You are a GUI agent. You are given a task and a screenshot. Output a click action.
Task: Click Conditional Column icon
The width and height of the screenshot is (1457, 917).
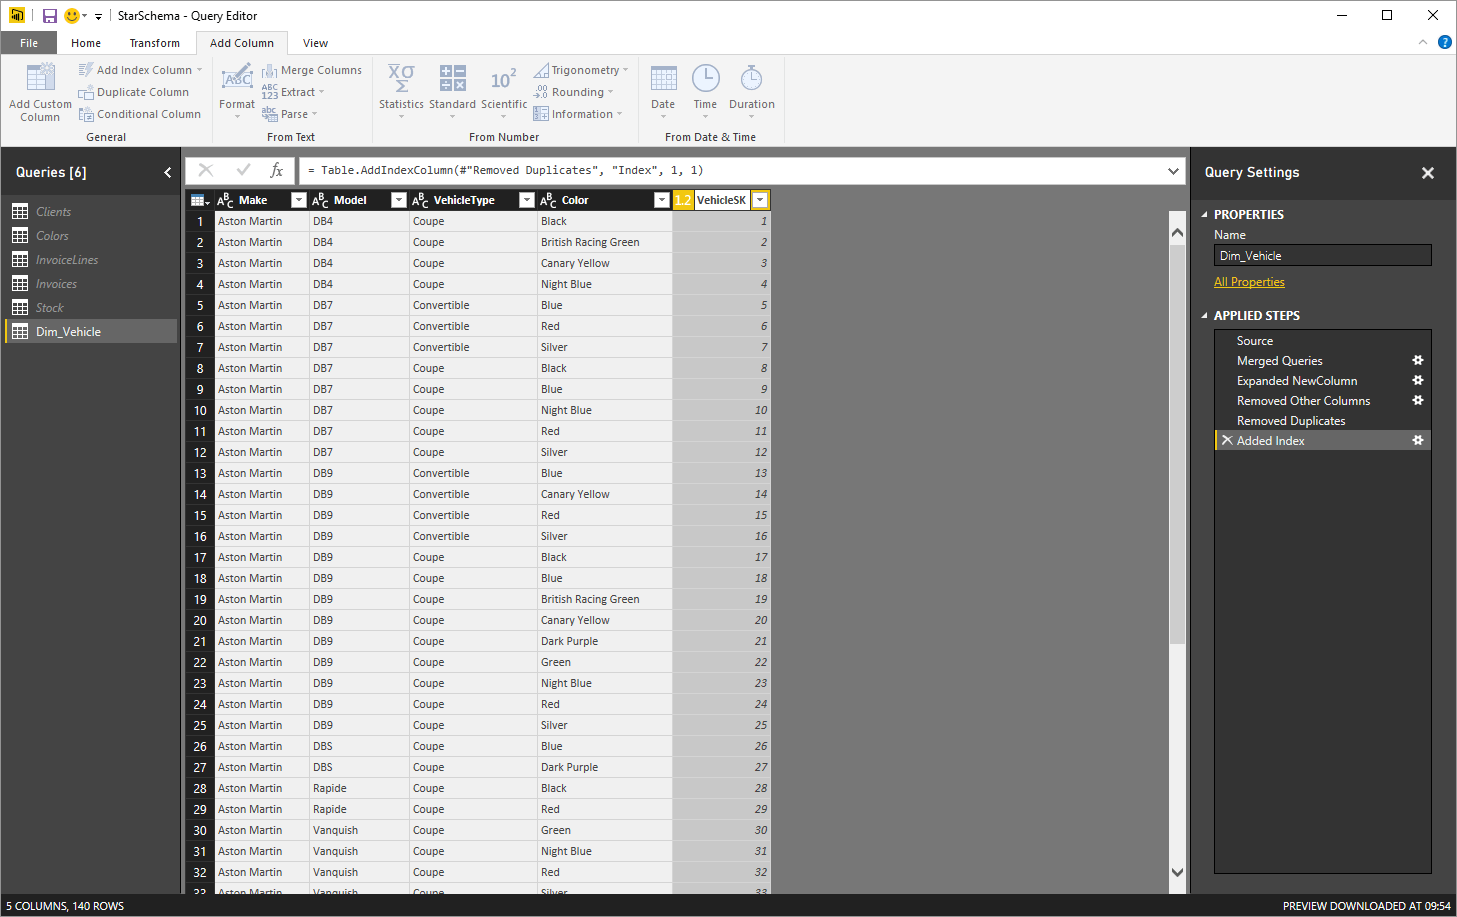coord(86,114)
